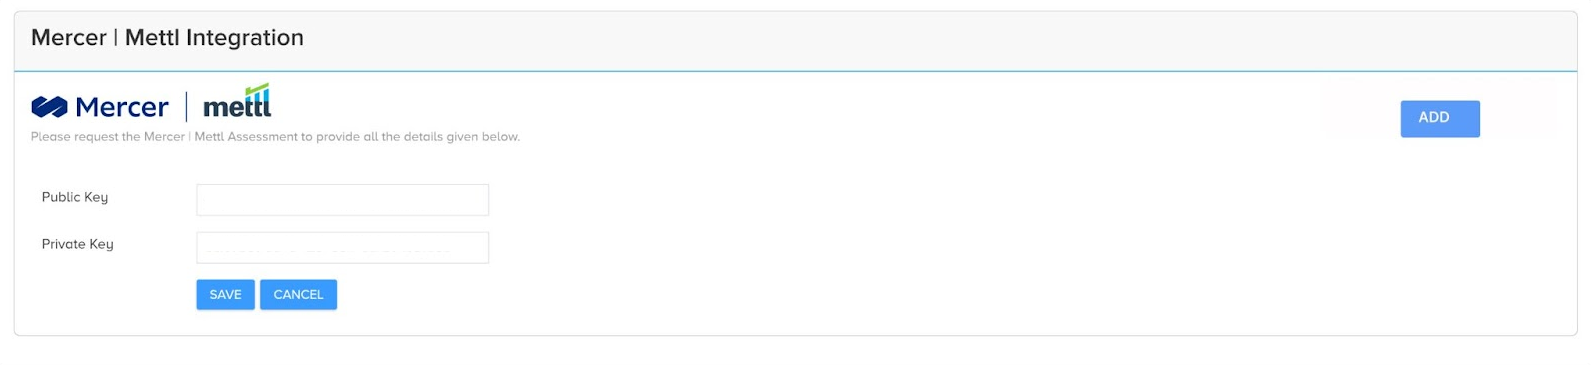Image resolution: width=1591 pixels, height=365 pixels.
Task: Cancel the key entry form
Action: [x=298, y=295]
